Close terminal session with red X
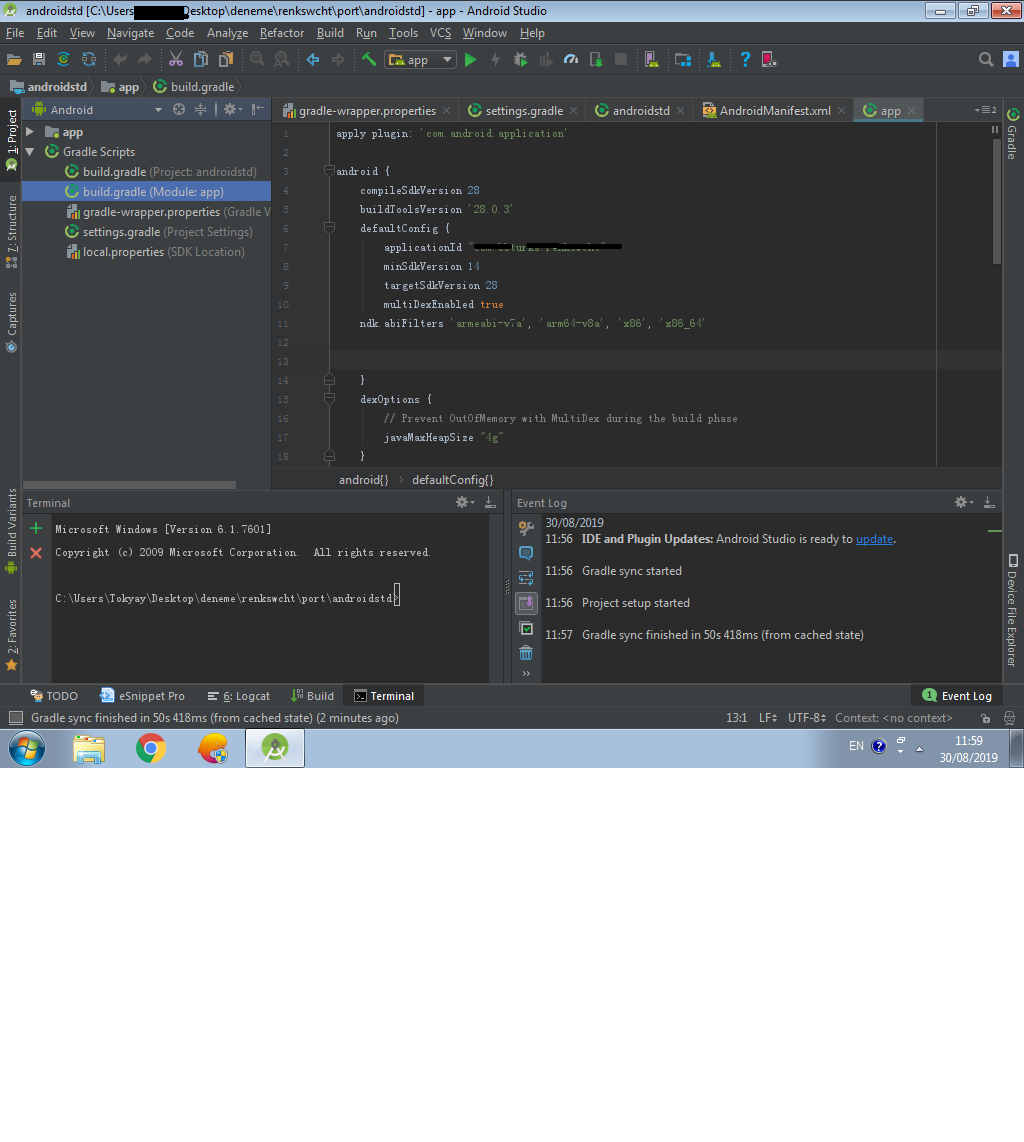The height and width of the screenshot is (1142, 1024). pos(36,553)
